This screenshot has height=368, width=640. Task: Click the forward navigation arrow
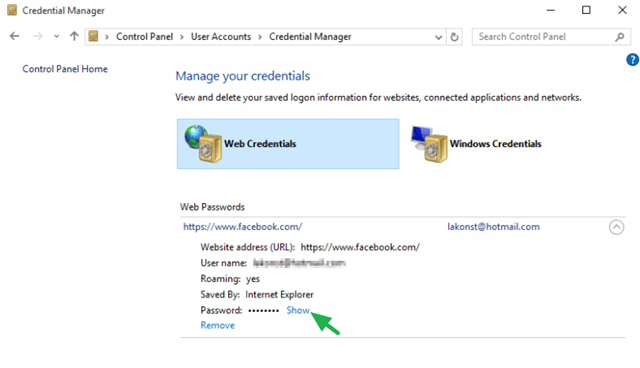pos(38,36)
